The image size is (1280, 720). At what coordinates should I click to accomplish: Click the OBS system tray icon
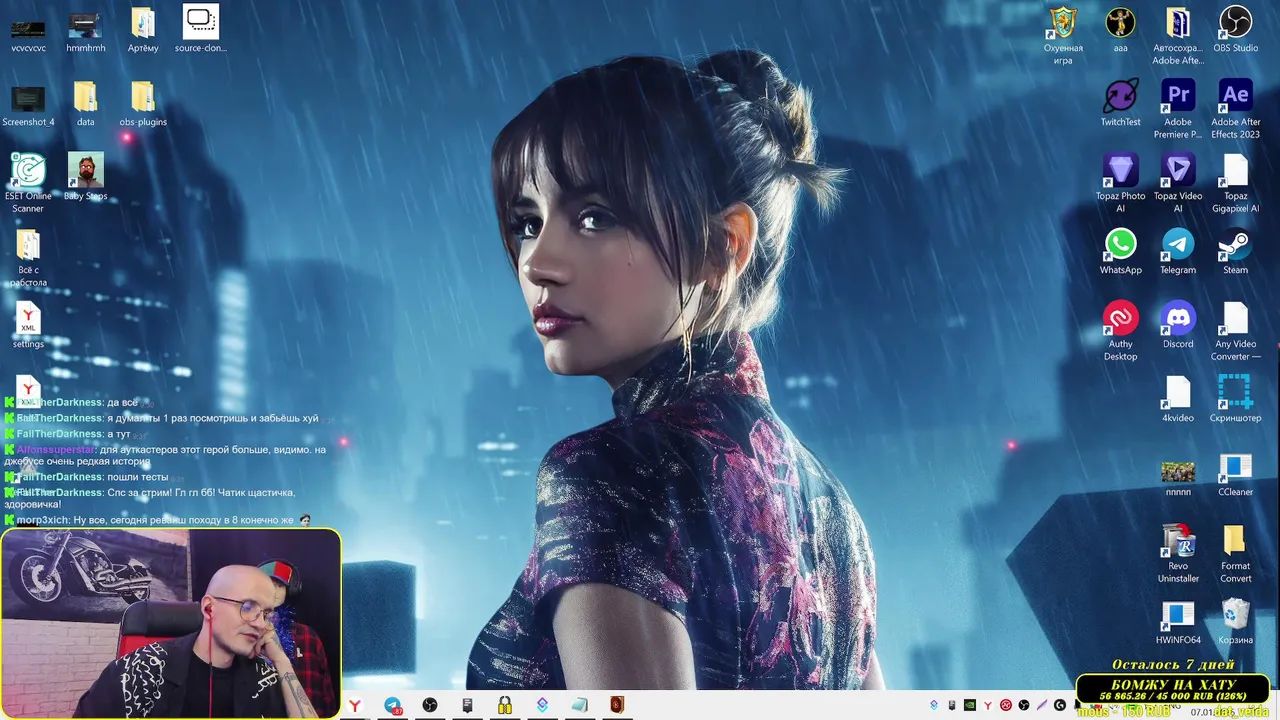(x=1024, y=705)
